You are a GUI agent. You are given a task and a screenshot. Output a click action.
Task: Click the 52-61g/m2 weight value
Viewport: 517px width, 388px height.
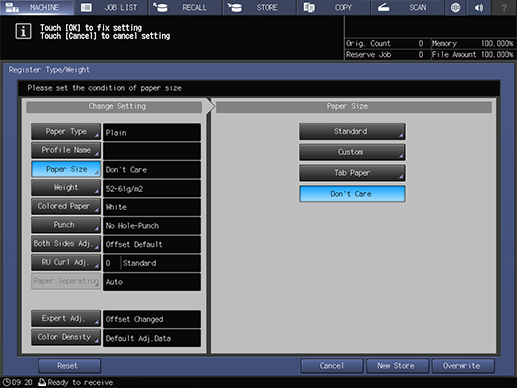(152, 188)
